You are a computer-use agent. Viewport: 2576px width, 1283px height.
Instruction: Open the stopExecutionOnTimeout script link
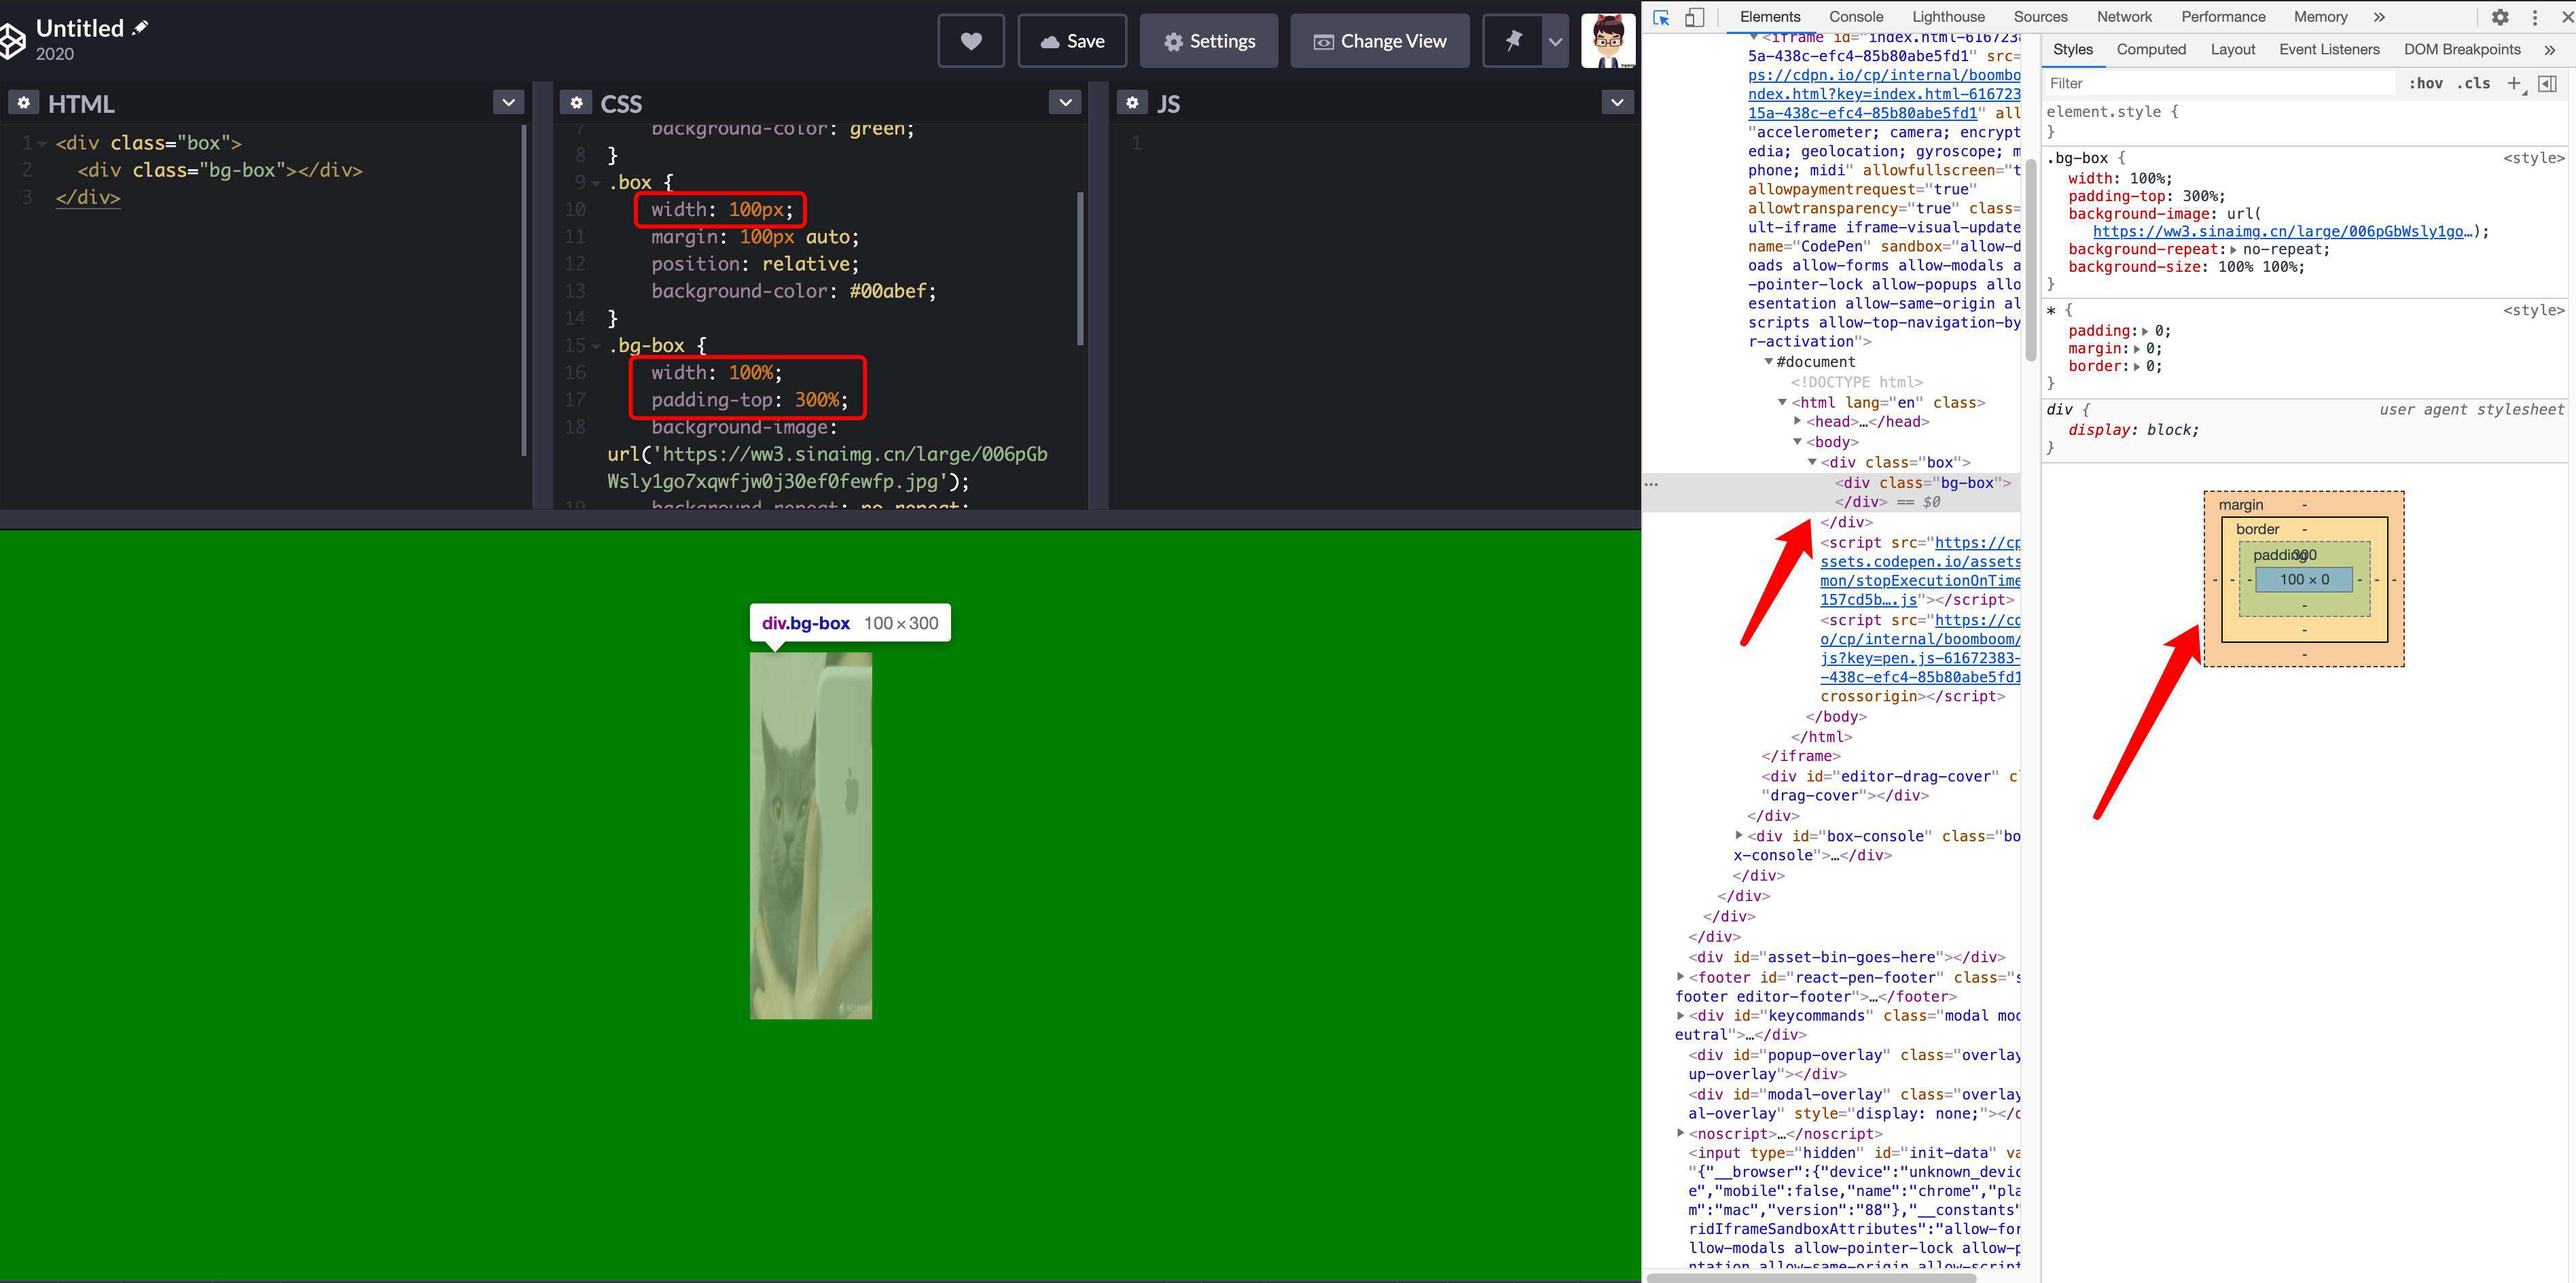(1921, 571)
